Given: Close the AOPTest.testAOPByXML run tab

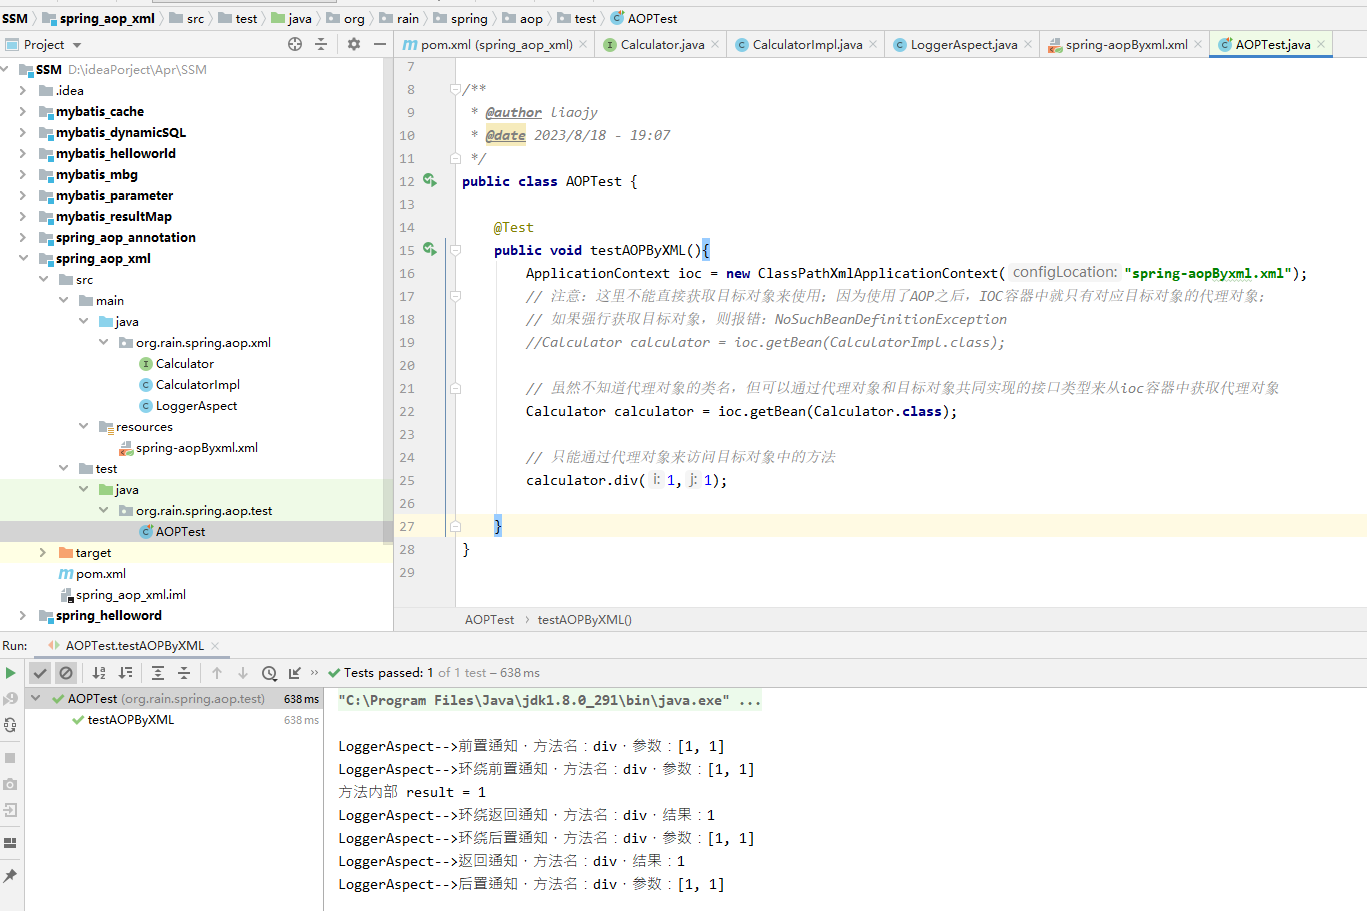Looking at the screenshot, I should (x=215, y=646).
